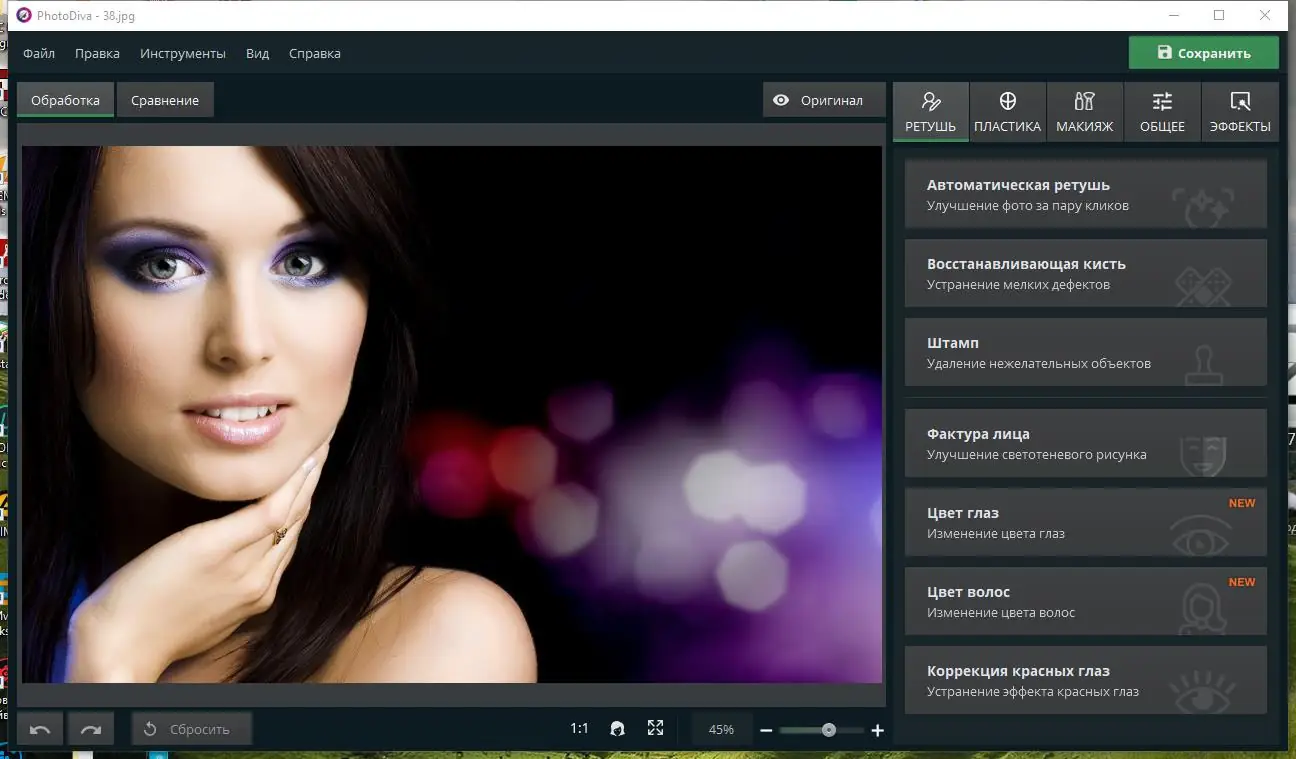Launch Автоматическая ретушь tool

(x=1086, y=194)
